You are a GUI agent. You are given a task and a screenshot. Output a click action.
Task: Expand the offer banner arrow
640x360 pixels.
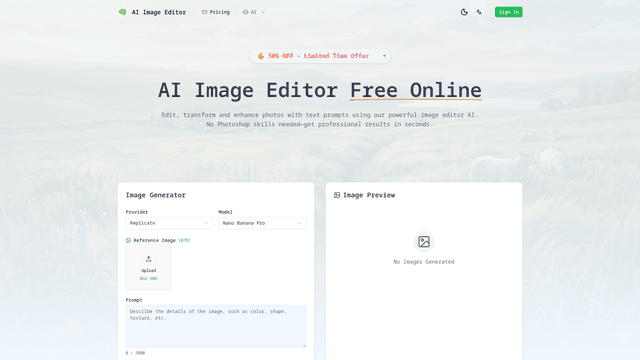tap(384, 56)
